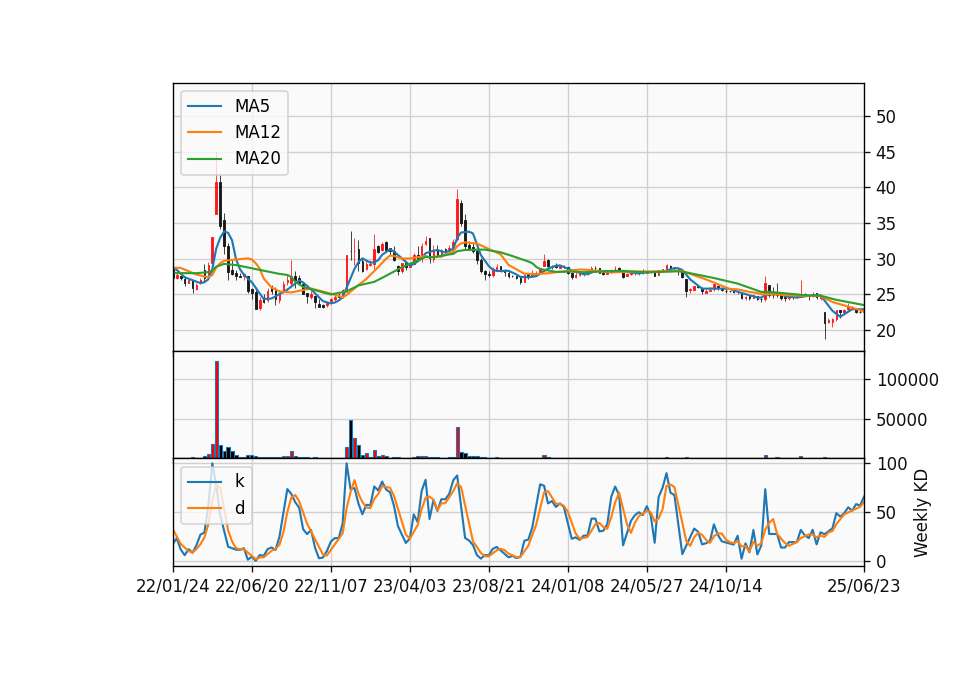Select the 24/05/27 date tick label
Screen dimensions: 960x690
647,586
